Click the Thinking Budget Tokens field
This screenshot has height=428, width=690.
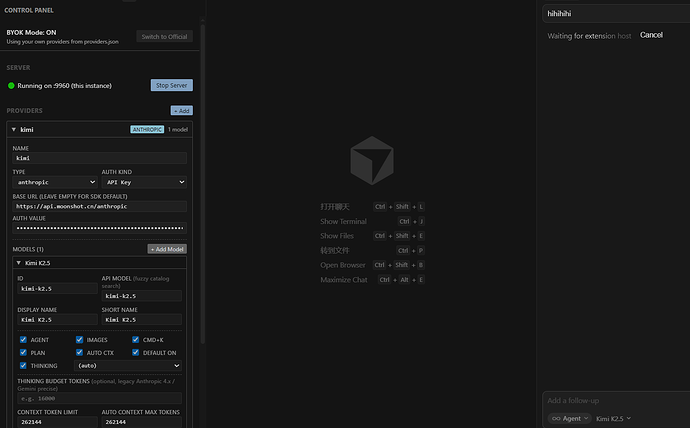100,398
